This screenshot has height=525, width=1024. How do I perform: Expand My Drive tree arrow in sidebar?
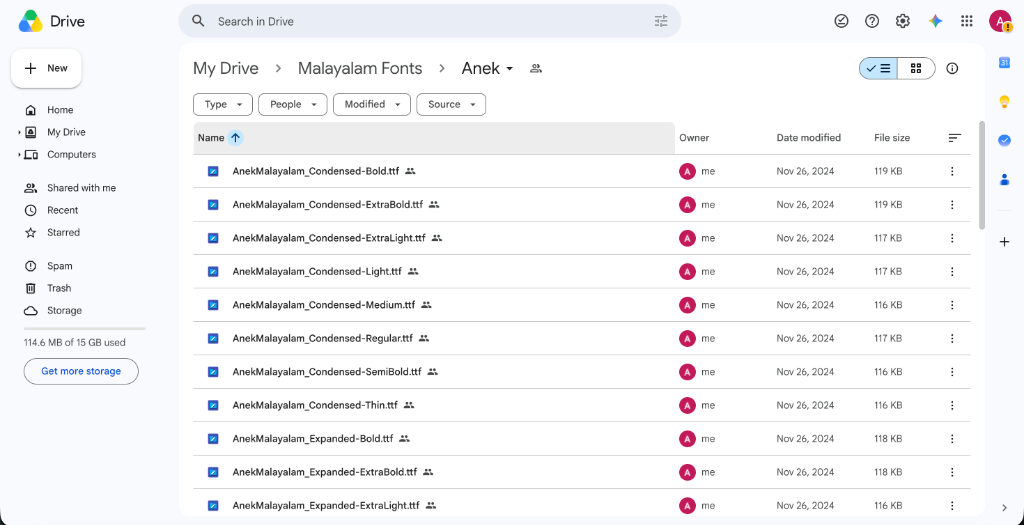click(x=19, y=133)
